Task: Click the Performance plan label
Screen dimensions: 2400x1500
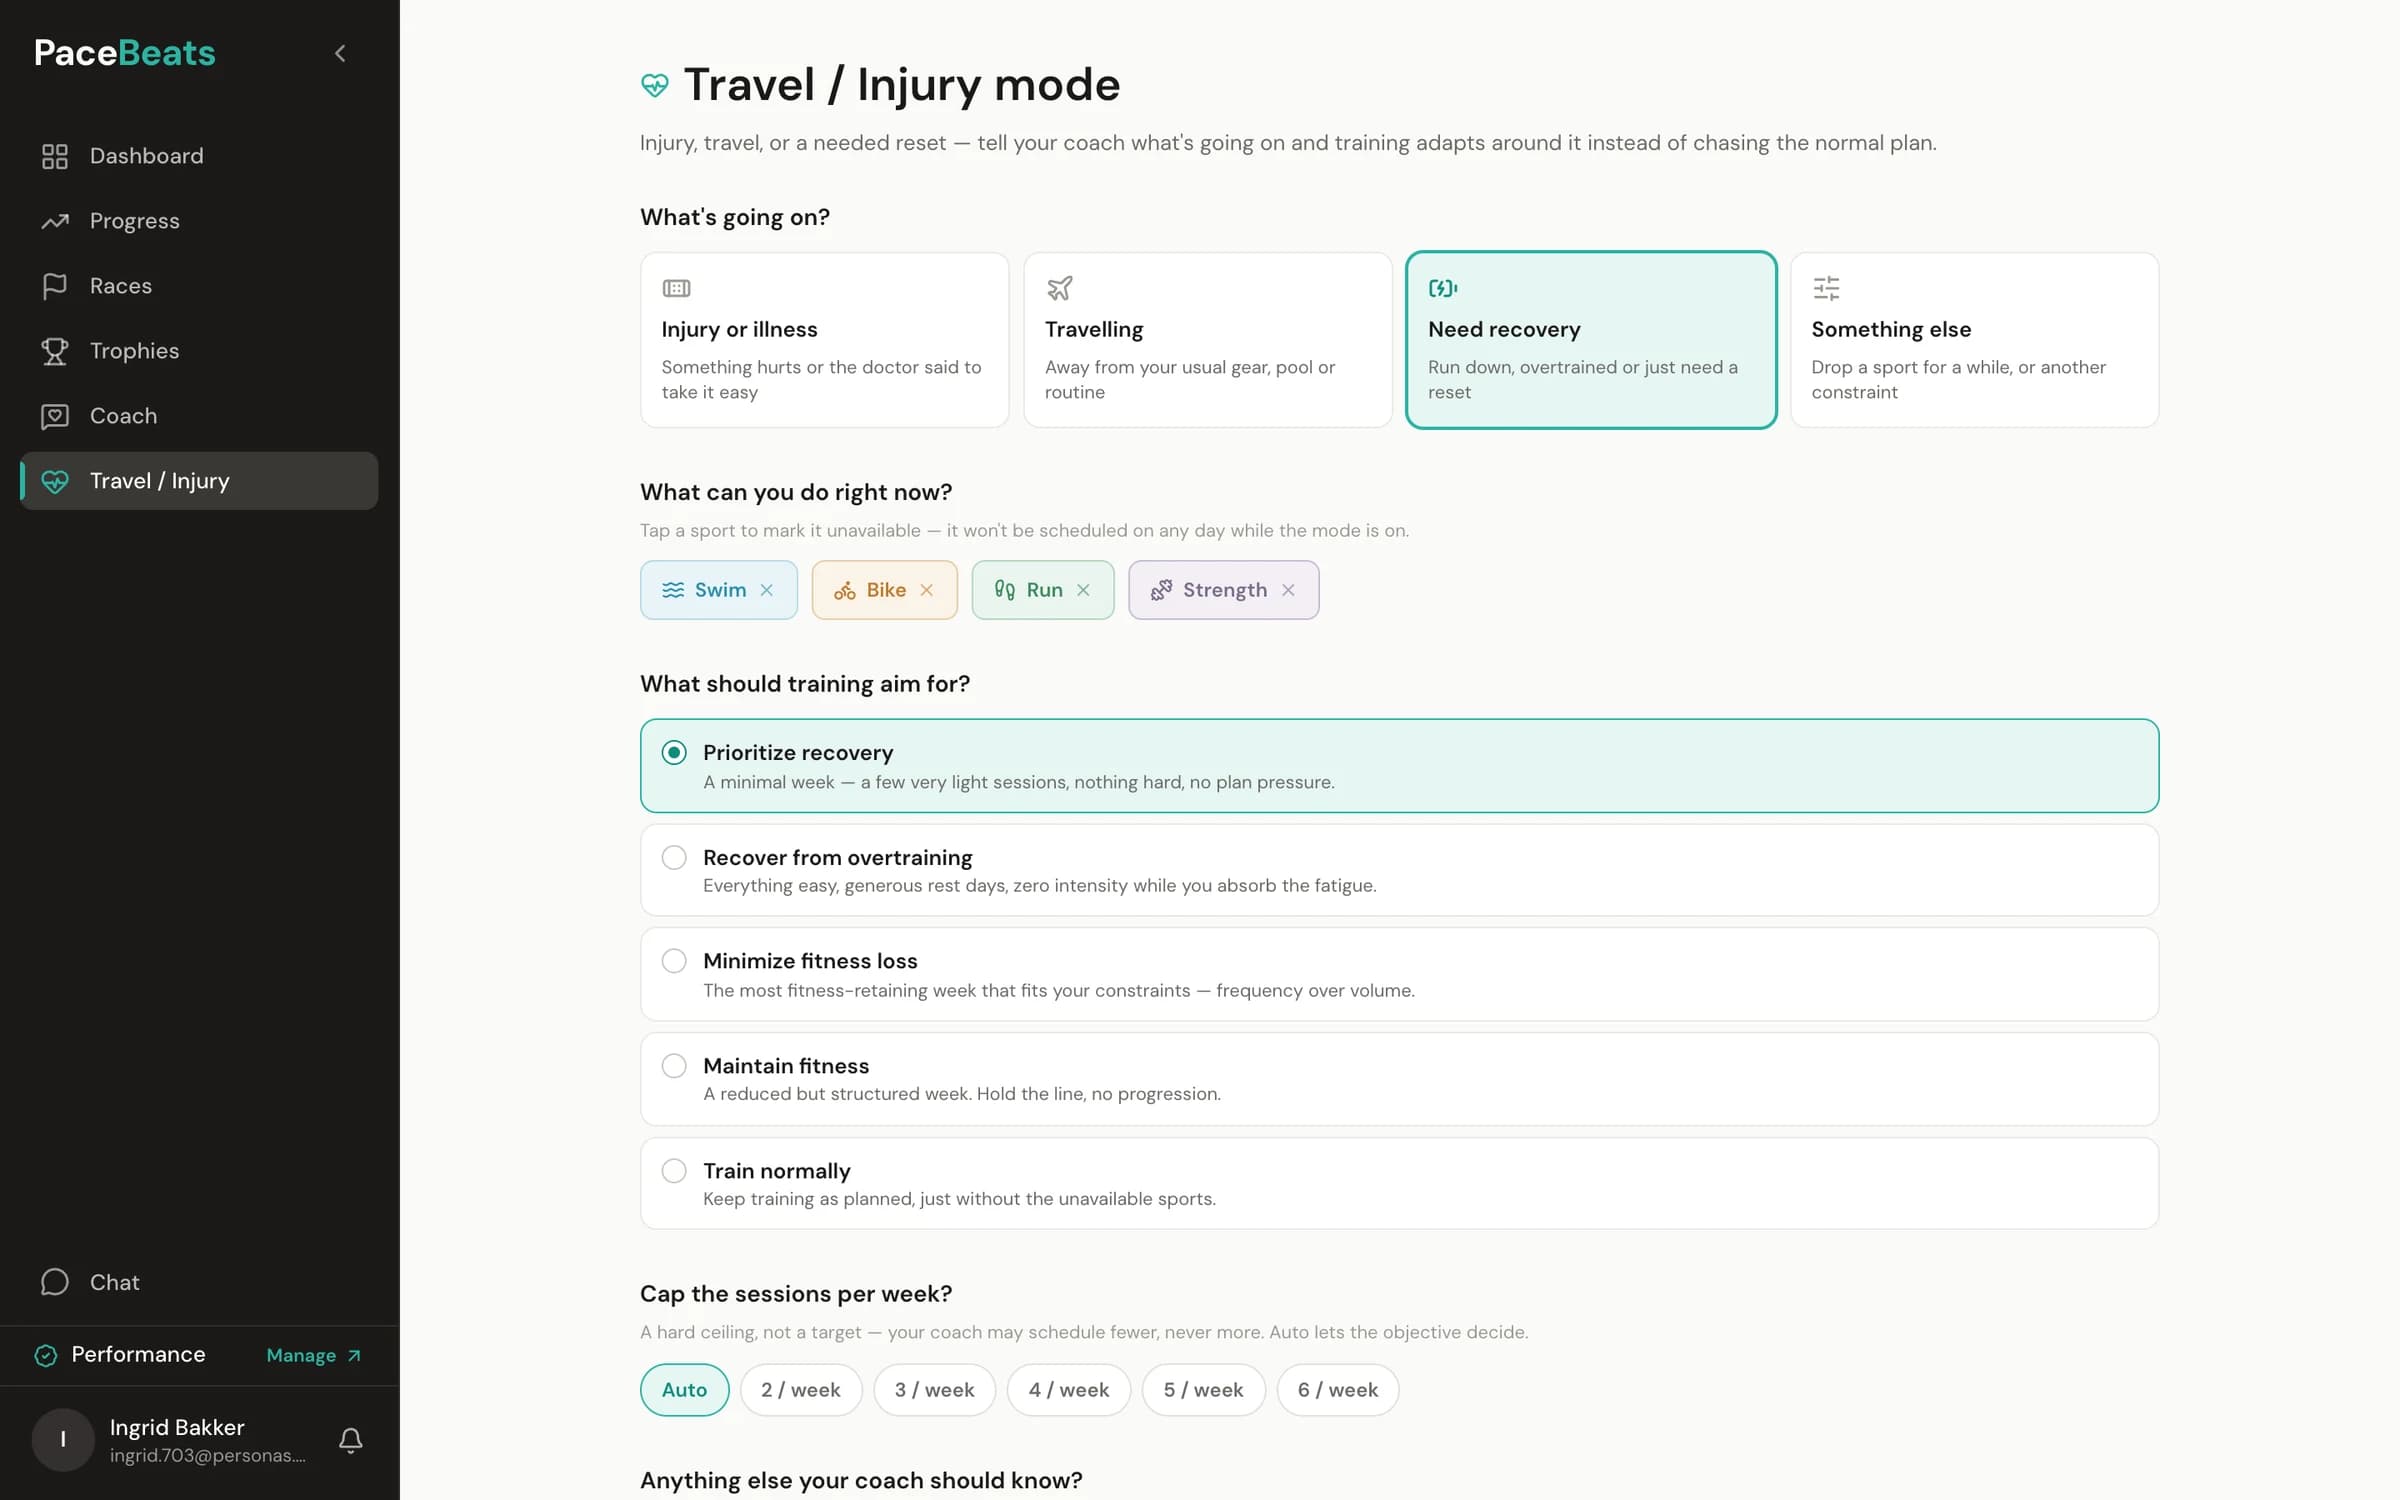Action: (138, 1354)
